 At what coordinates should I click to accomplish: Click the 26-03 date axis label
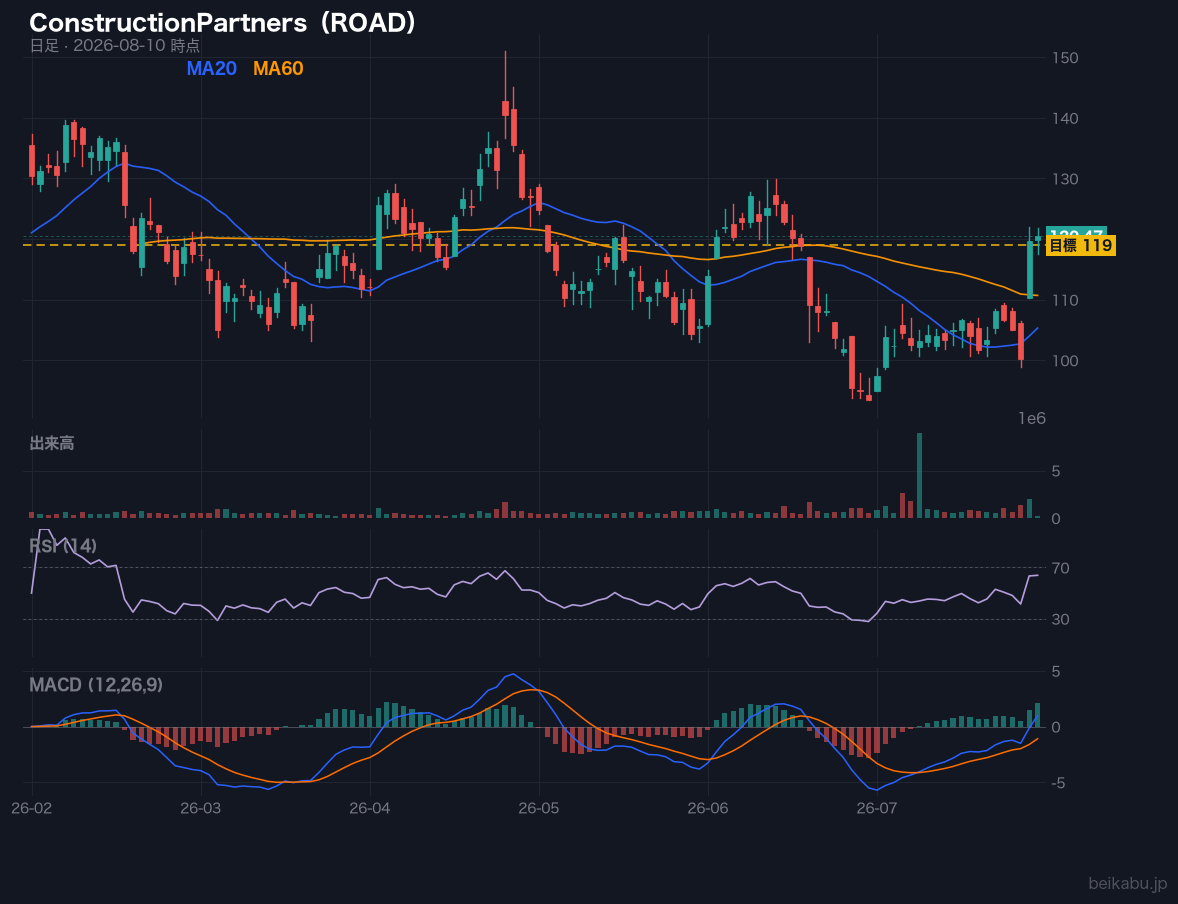(x=201, y=809)
